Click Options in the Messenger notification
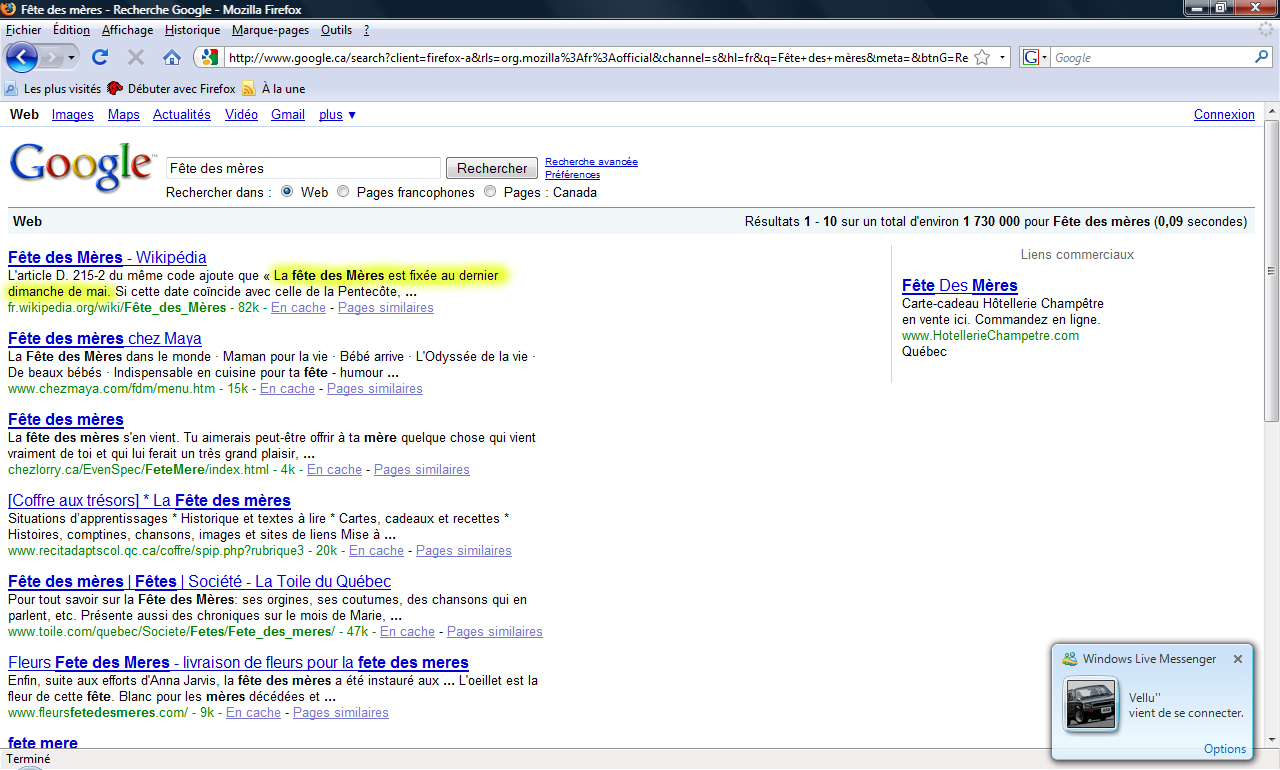Viewport: 1280px width, 770px height. tap(1225, 749)
